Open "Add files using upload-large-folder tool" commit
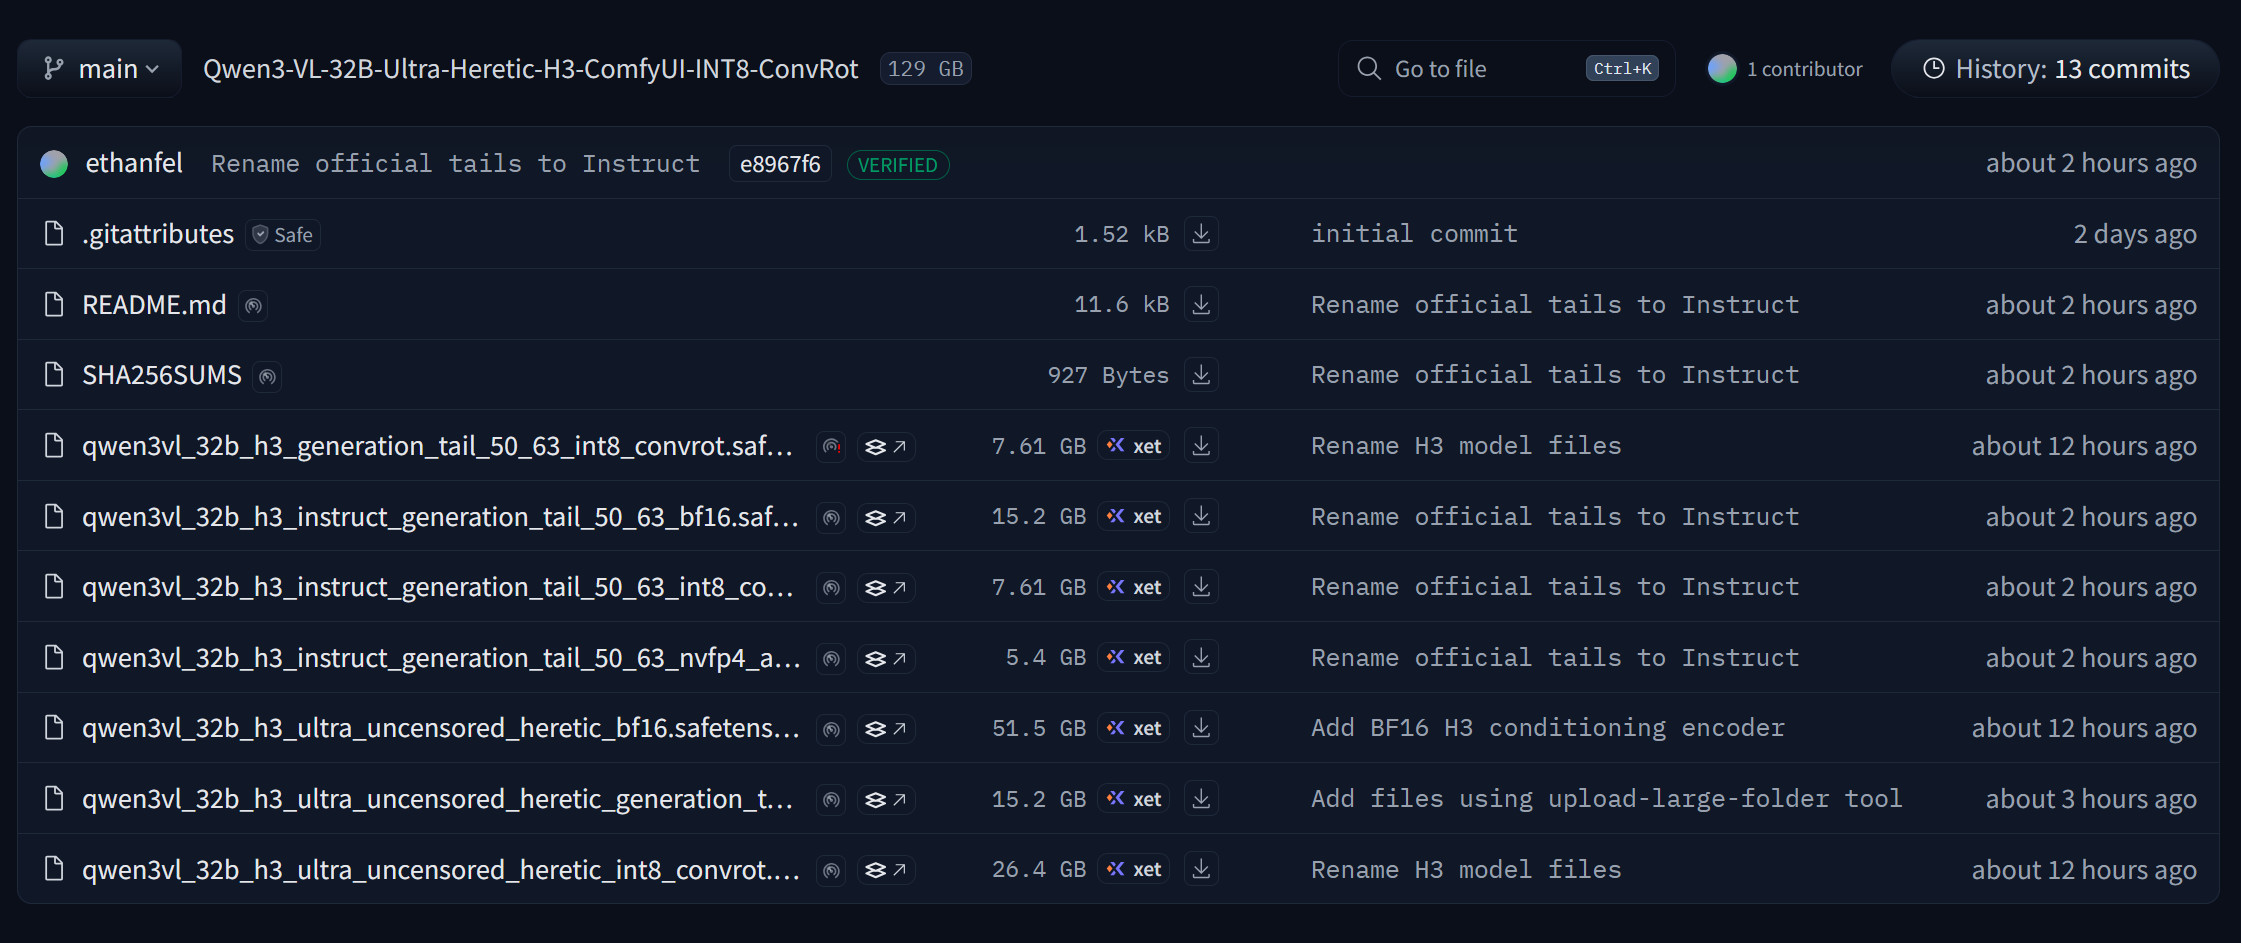 point(1606,799)
